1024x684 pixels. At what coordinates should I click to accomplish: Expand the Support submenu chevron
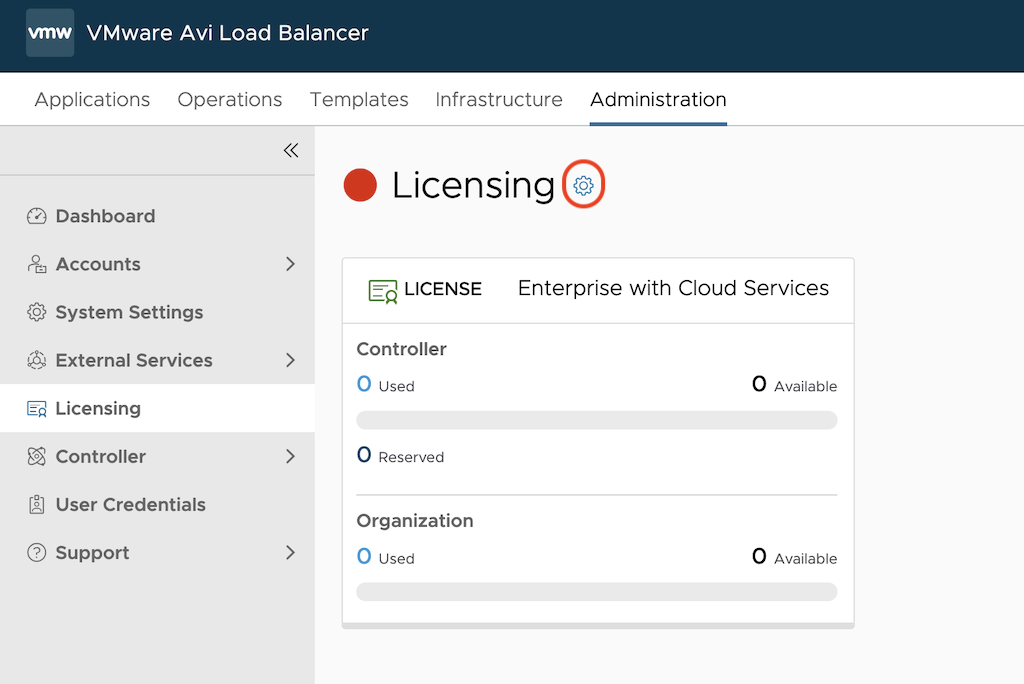click(x=291, y=553)
